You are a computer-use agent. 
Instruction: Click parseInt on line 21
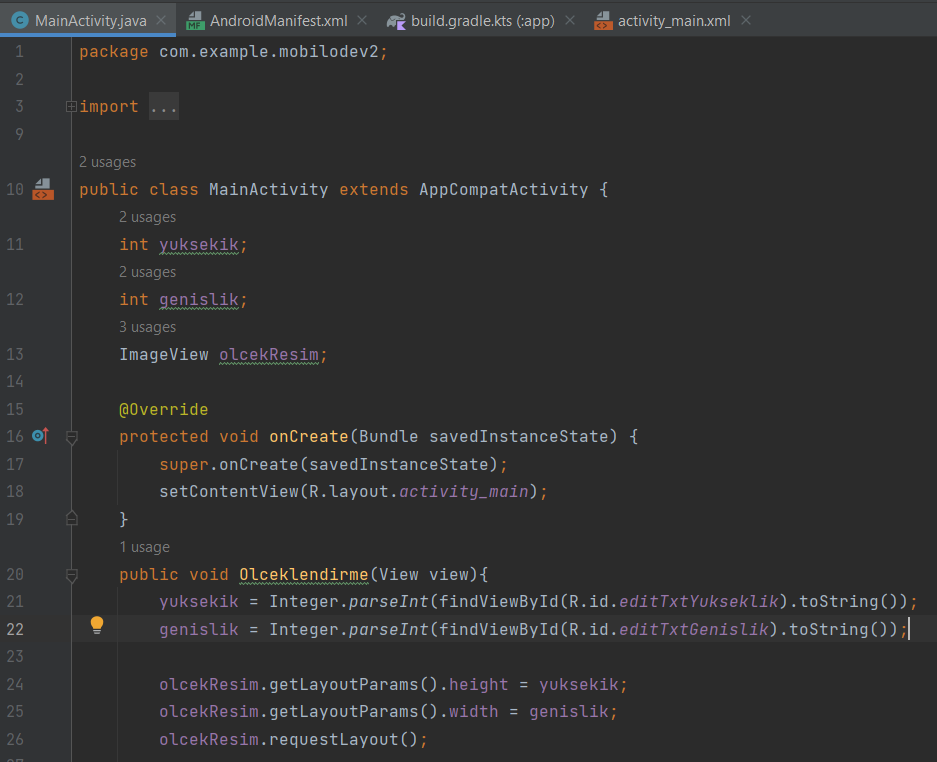388,601
